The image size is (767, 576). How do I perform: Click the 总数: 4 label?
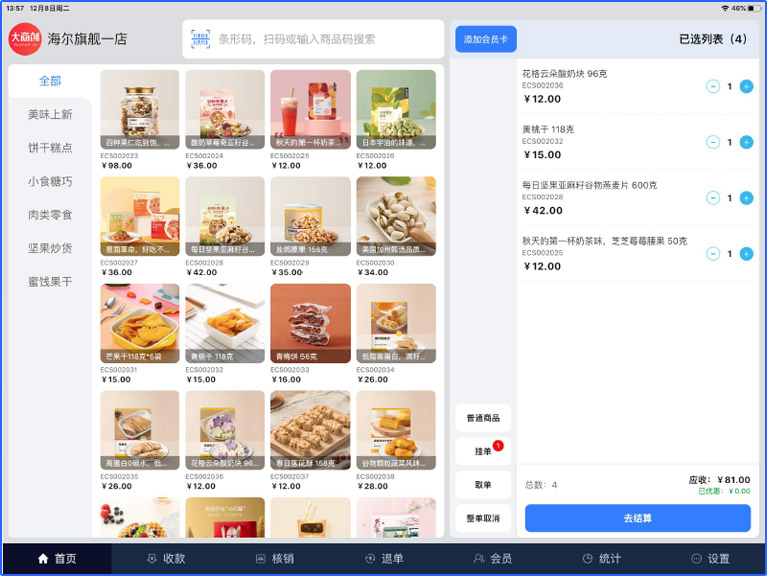(541, 485)
